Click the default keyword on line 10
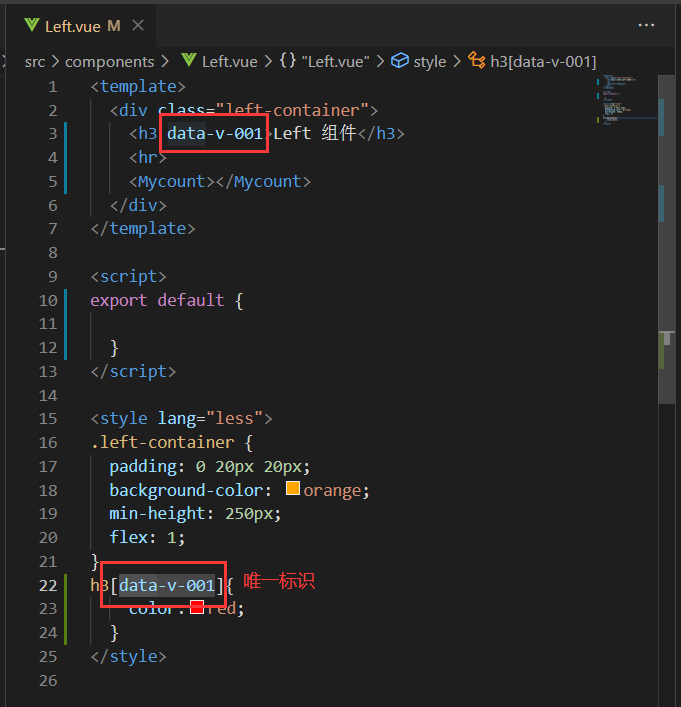This screenshot has height=707, width=681. point(191,300)
